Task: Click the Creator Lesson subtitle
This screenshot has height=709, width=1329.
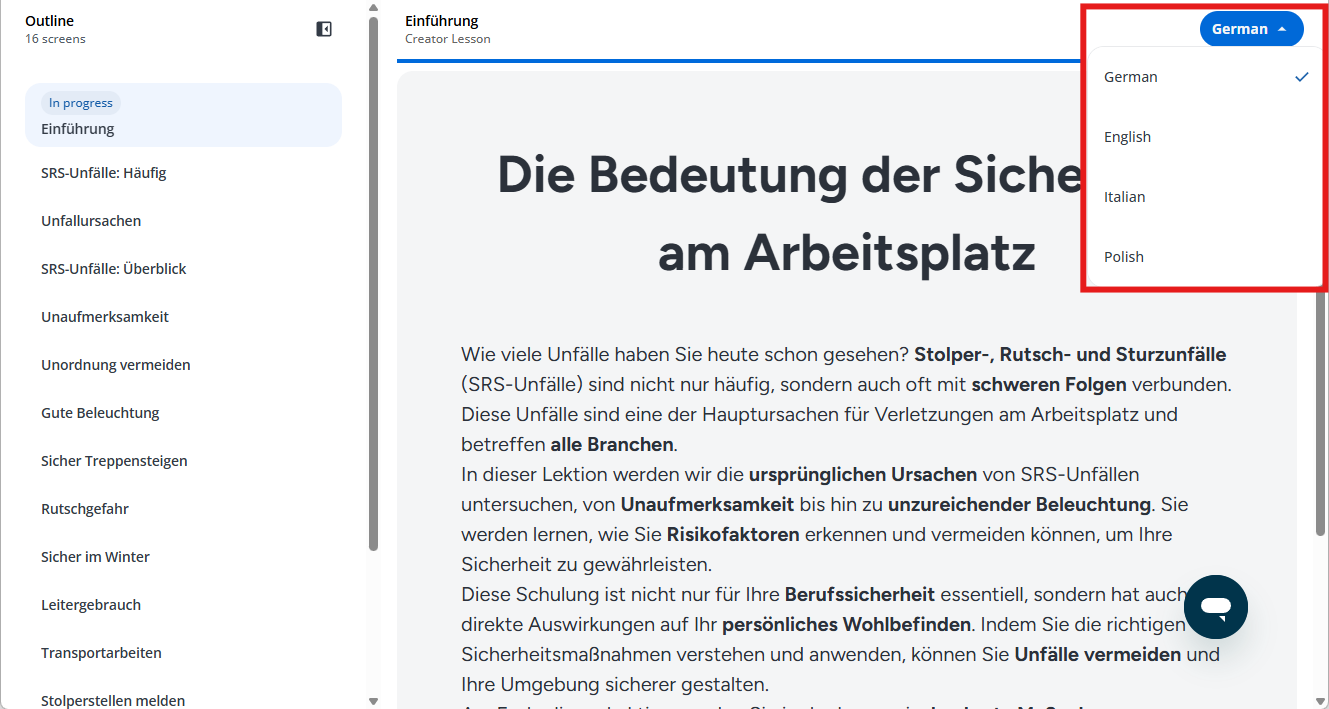Action: pyautogui.click(x=448, y=39)
